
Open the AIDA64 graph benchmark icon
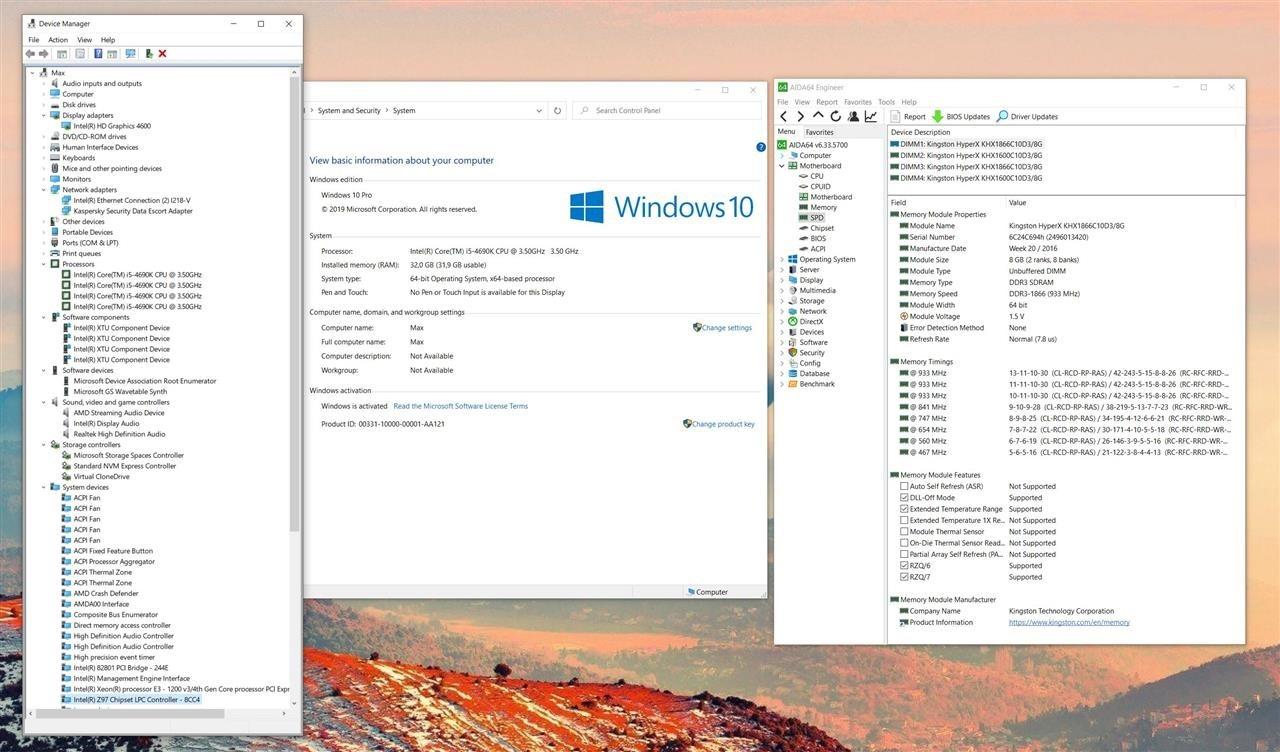pos(870,116)
